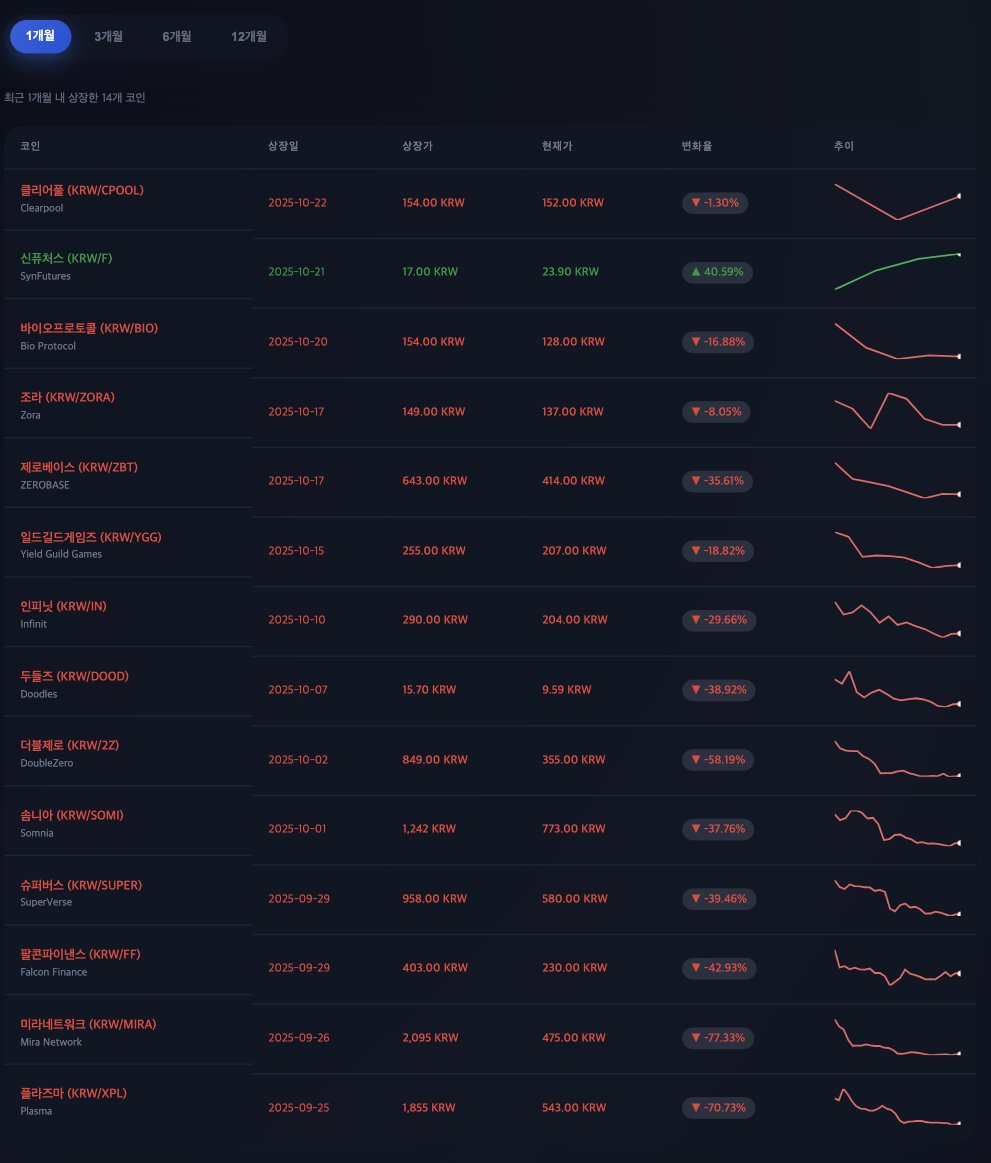This screenshot has width=991, height=1163.
Task: Click the 상장일 column header
Action: point(283,146)
